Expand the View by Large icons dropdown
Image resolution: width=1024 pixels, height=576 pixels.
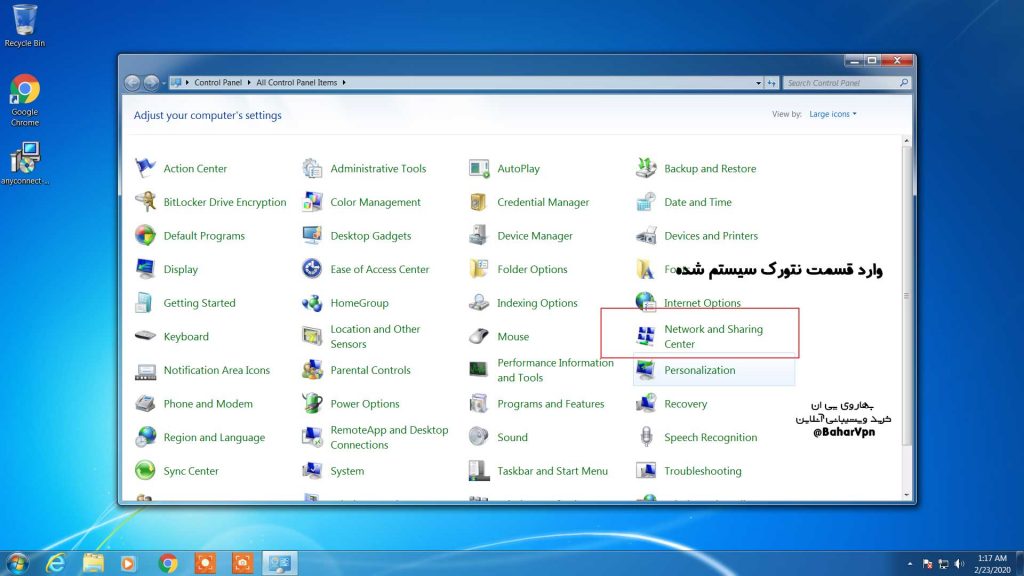click(x=833, y=114)
